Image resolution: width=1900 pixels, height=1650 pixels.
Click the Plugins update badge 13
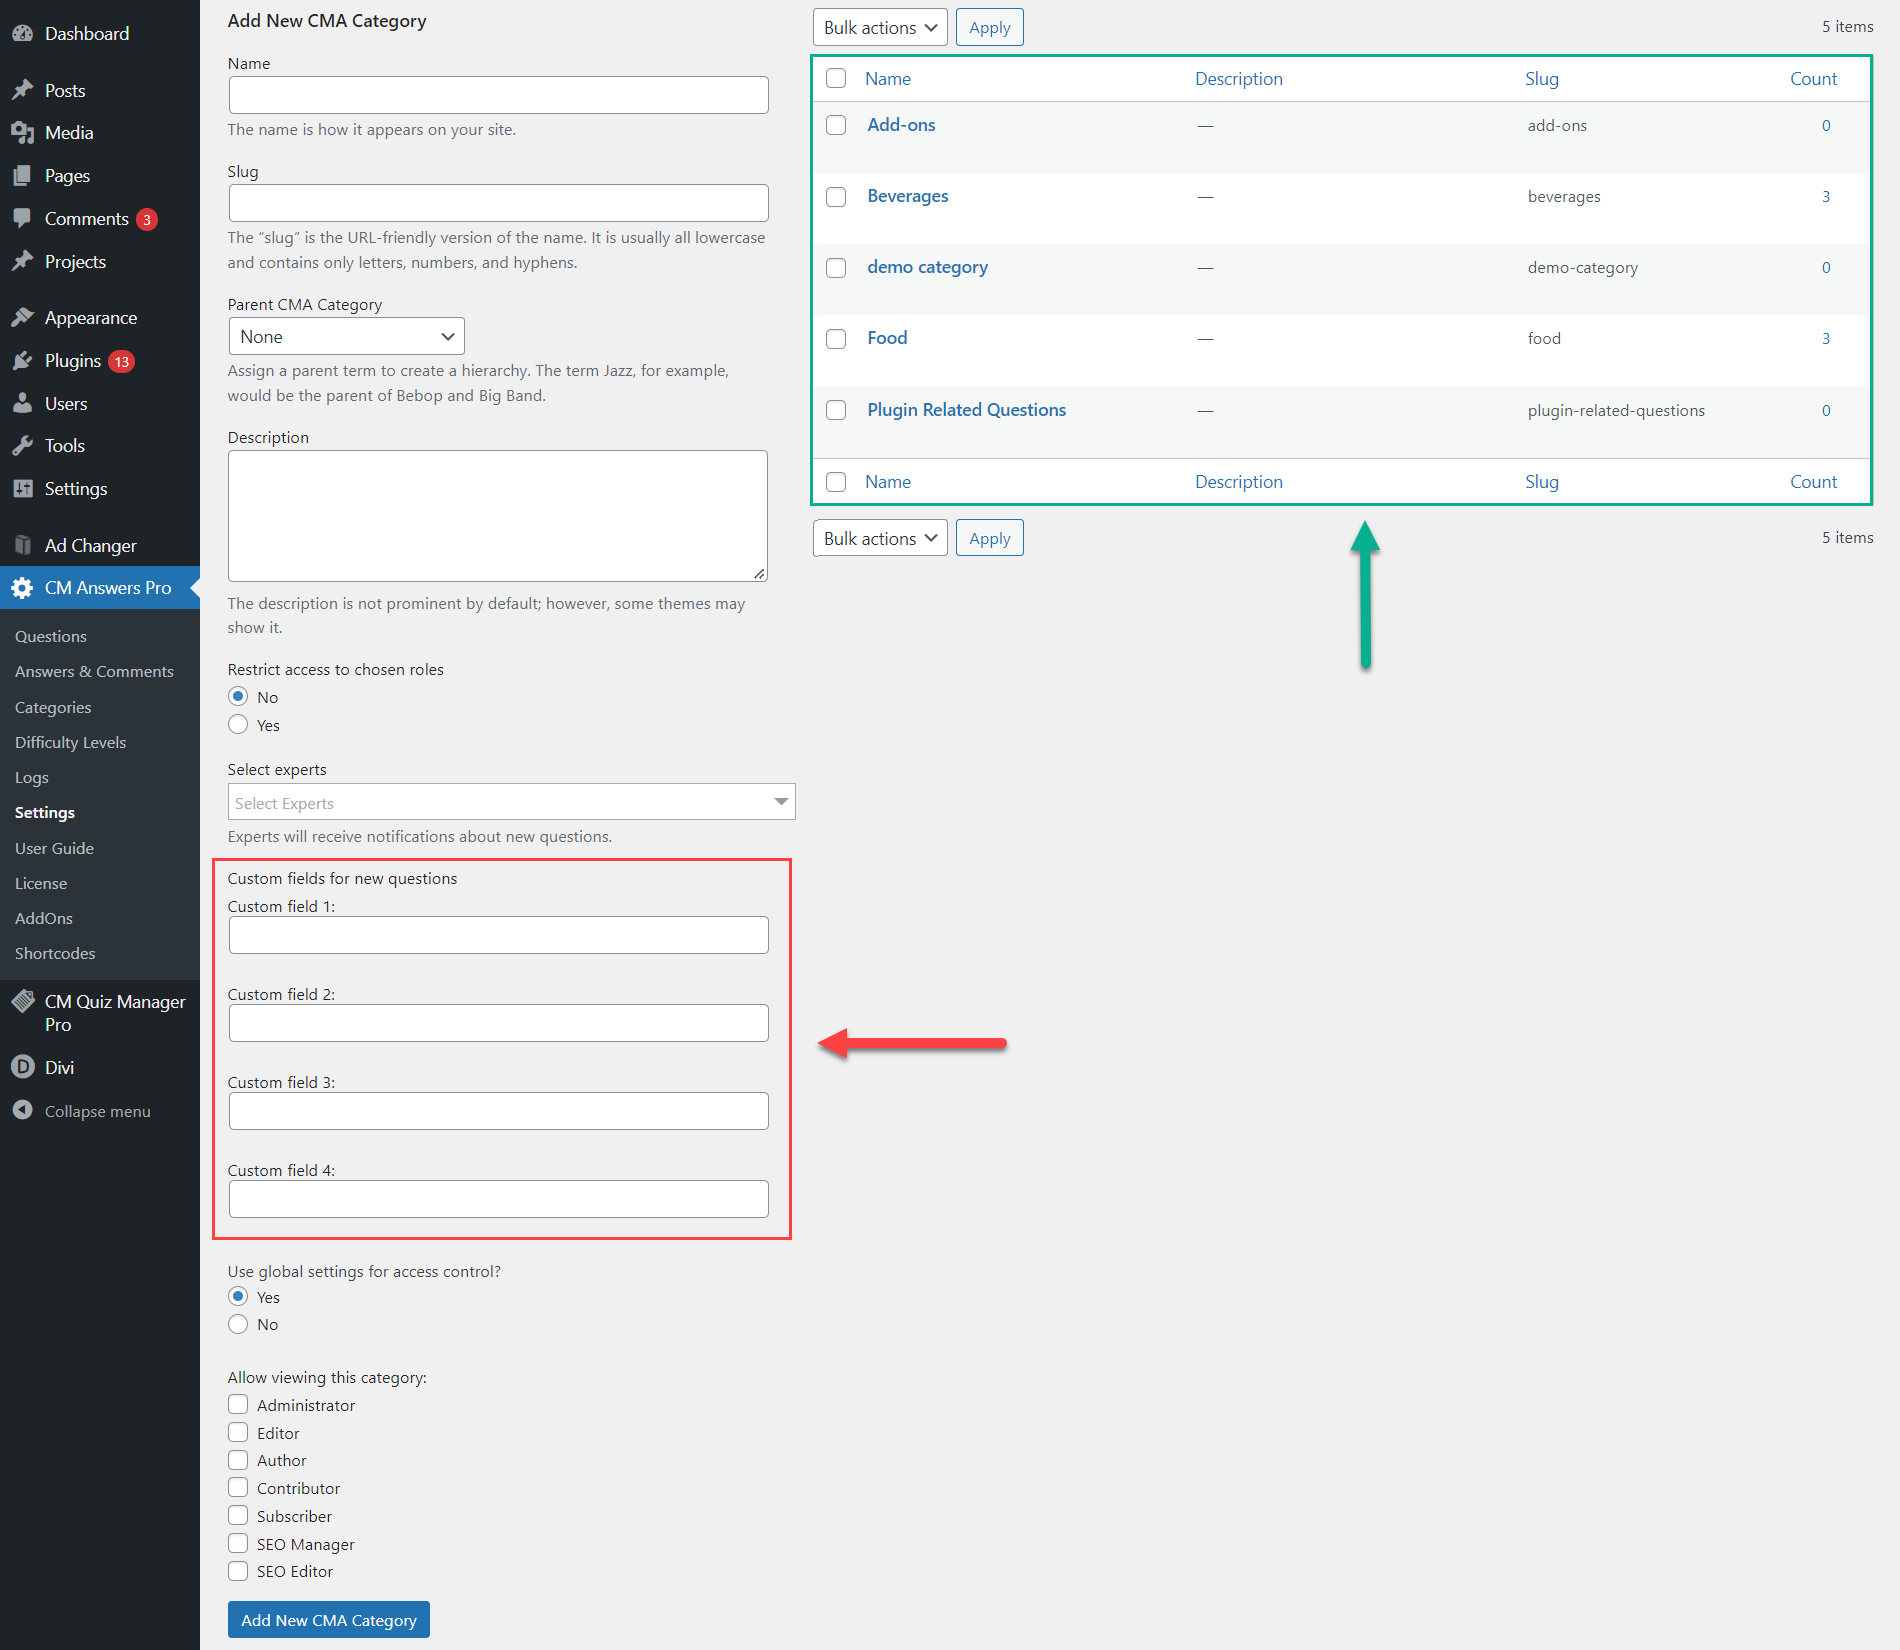[x=122, y=361]
